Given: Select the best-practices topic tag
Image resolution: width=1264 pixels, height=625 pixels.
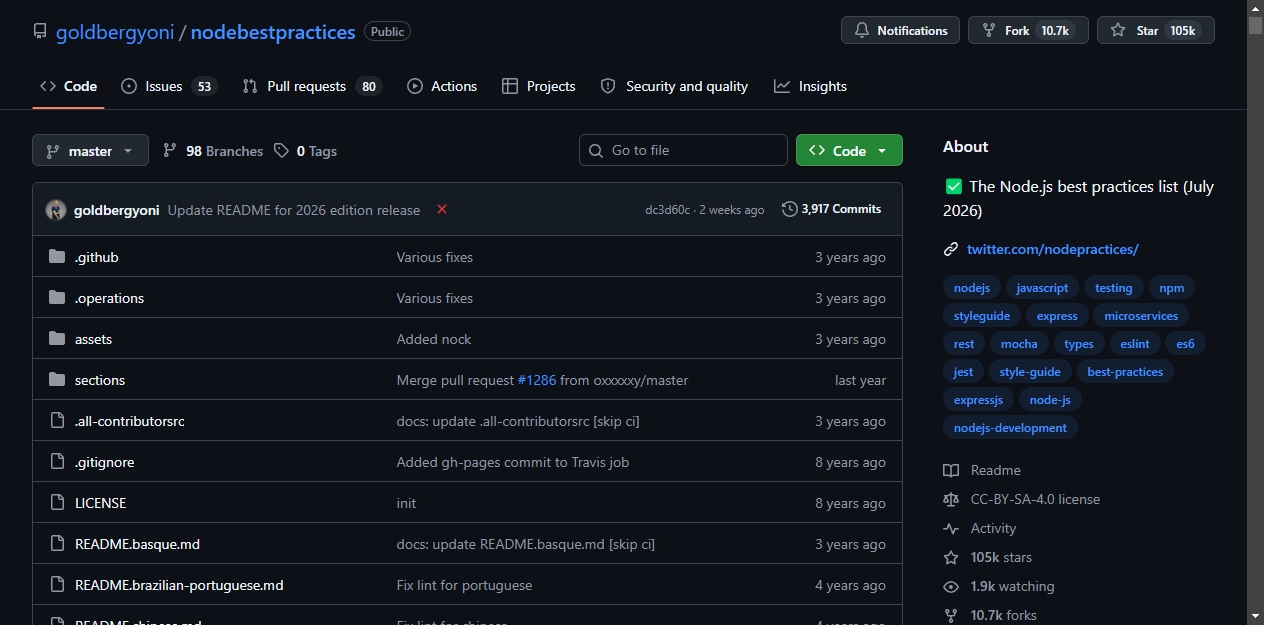Looking at the screenshot, I should (1125, 372).
